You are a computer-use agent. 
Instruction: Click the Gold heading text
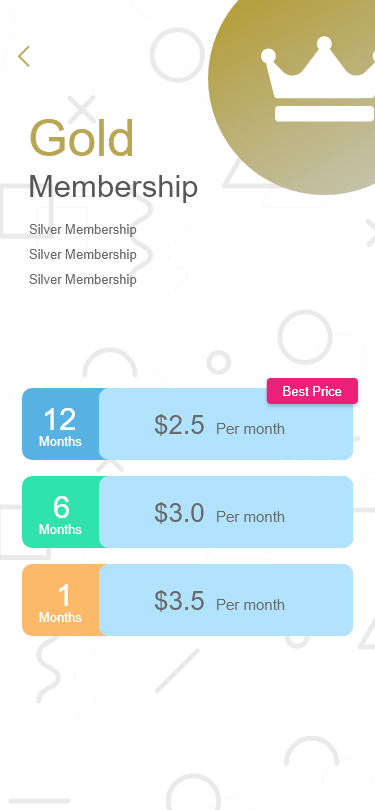[82, 138]
